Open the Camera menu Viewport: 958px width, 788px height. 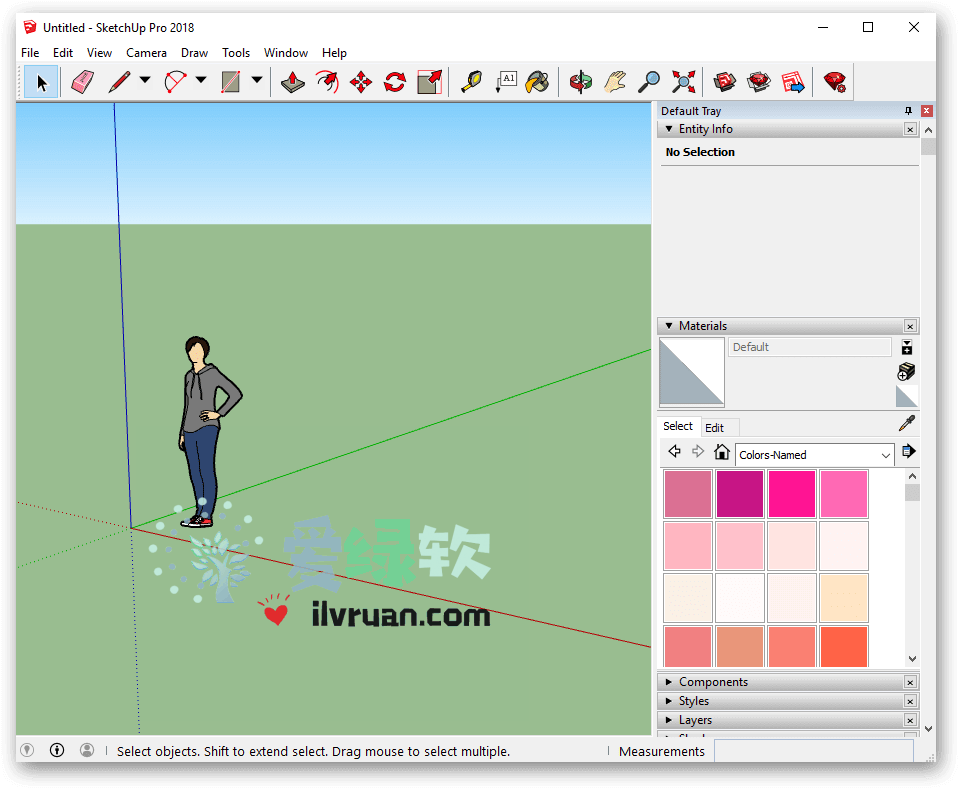pos(146,53)
